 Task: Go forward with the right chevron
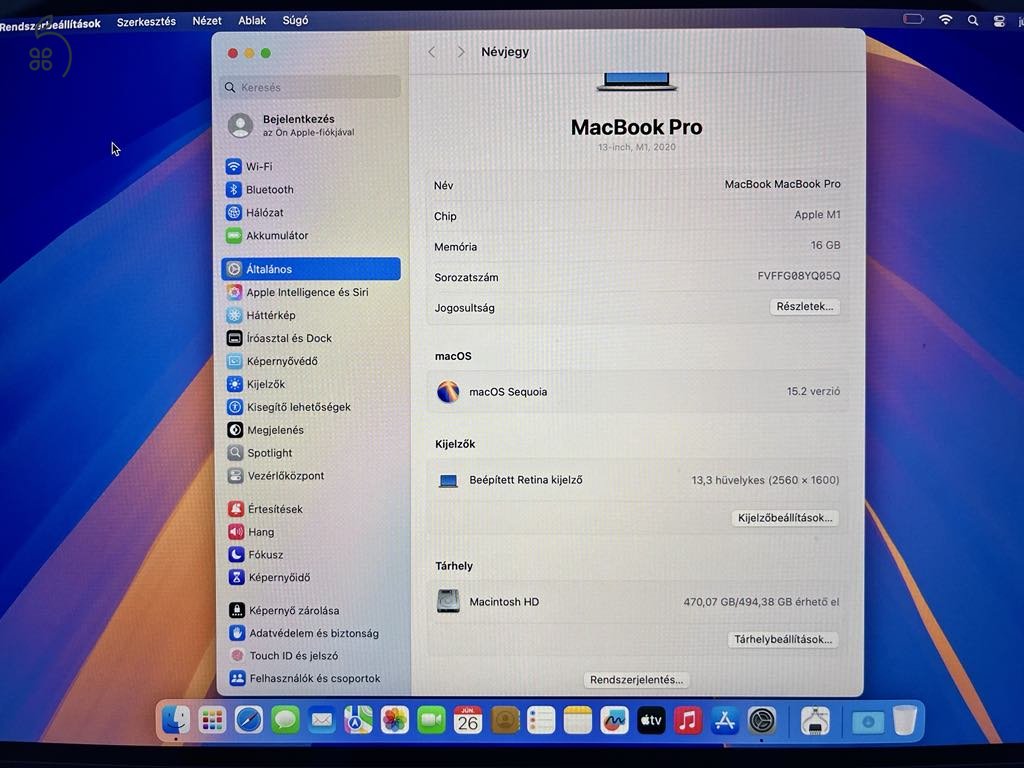(x=461, y=52)
